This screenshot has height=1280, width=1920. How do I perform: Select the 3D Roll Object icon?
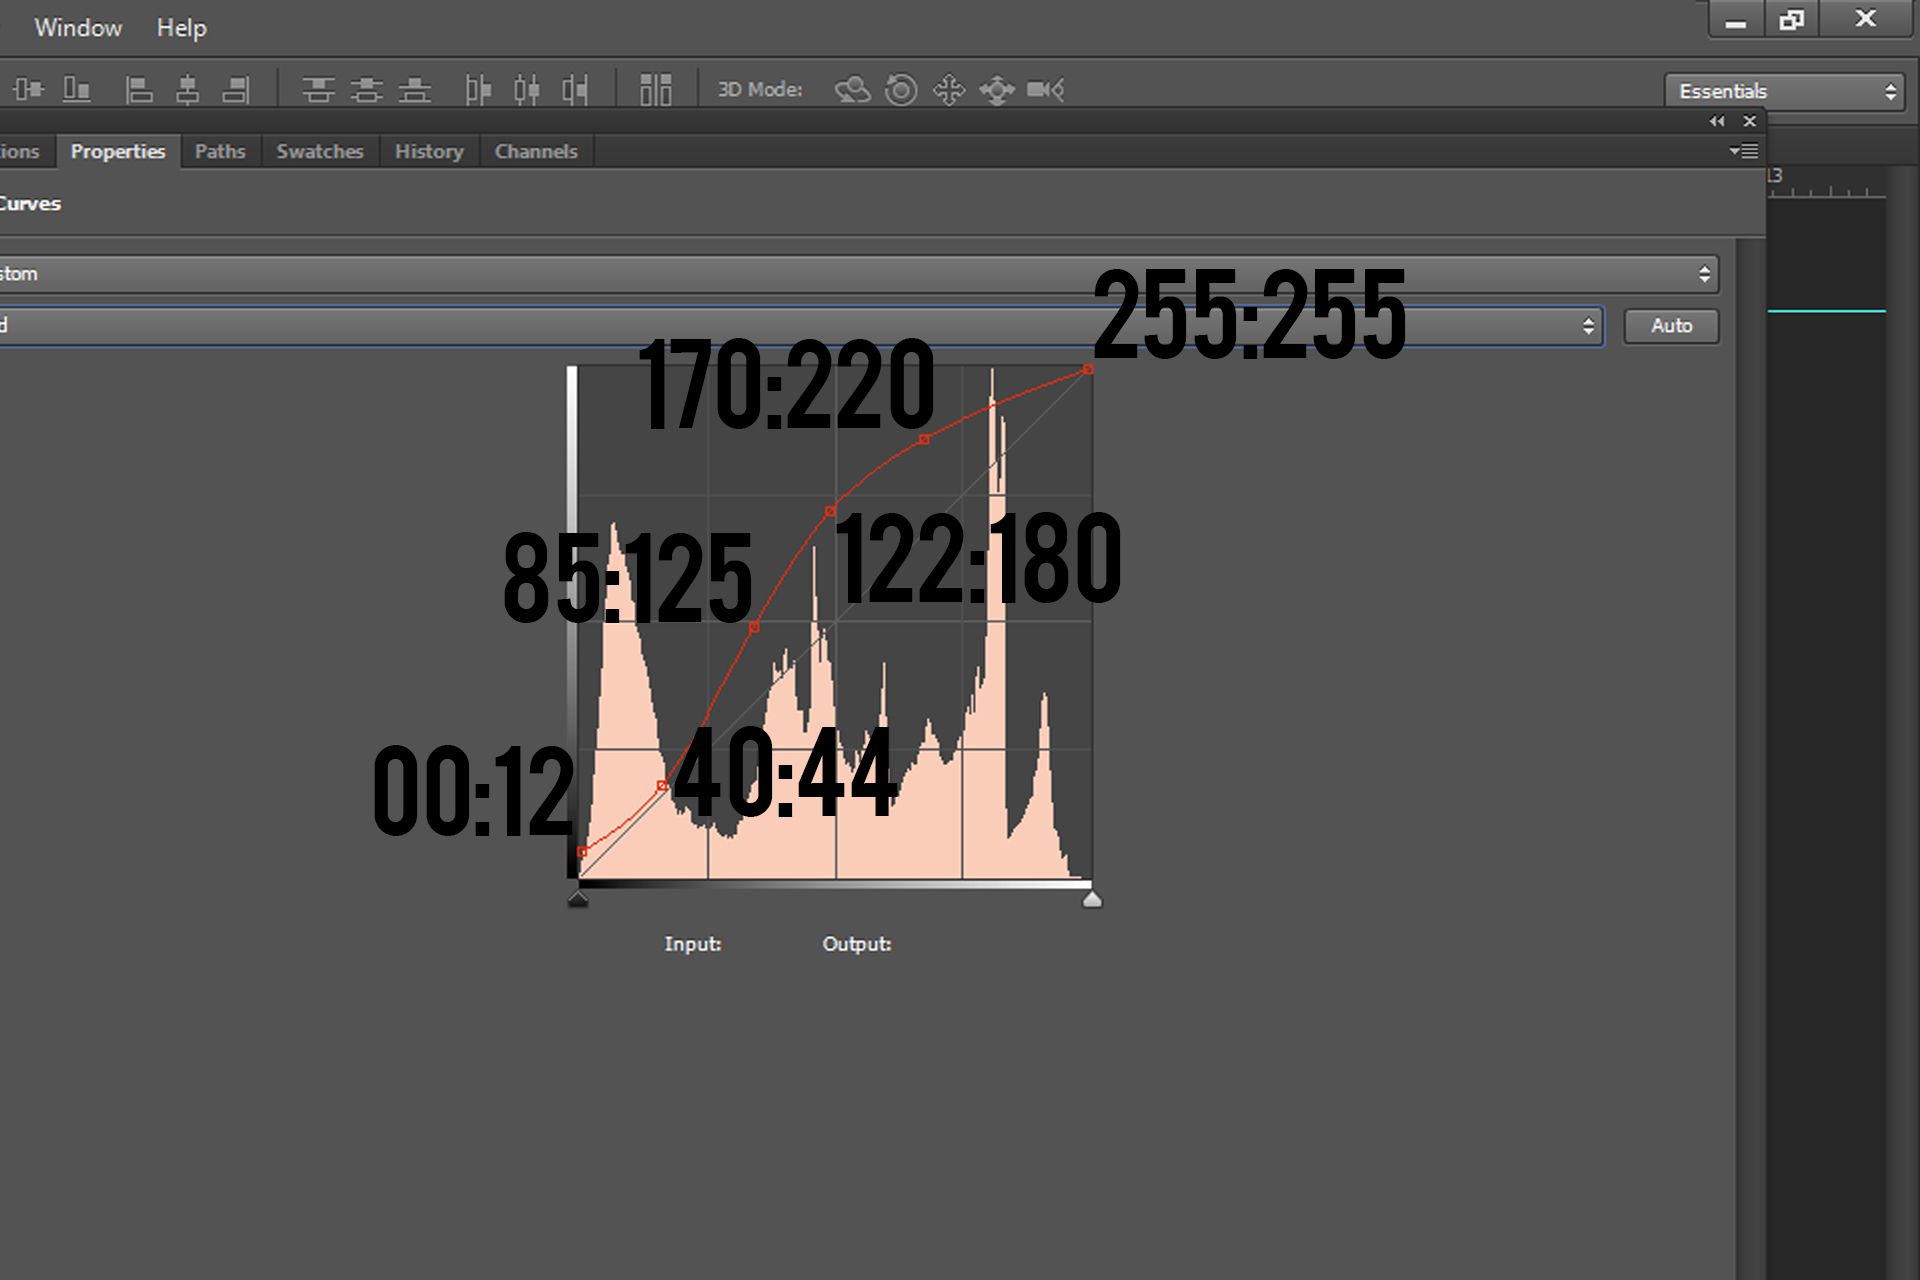[901, 90]
